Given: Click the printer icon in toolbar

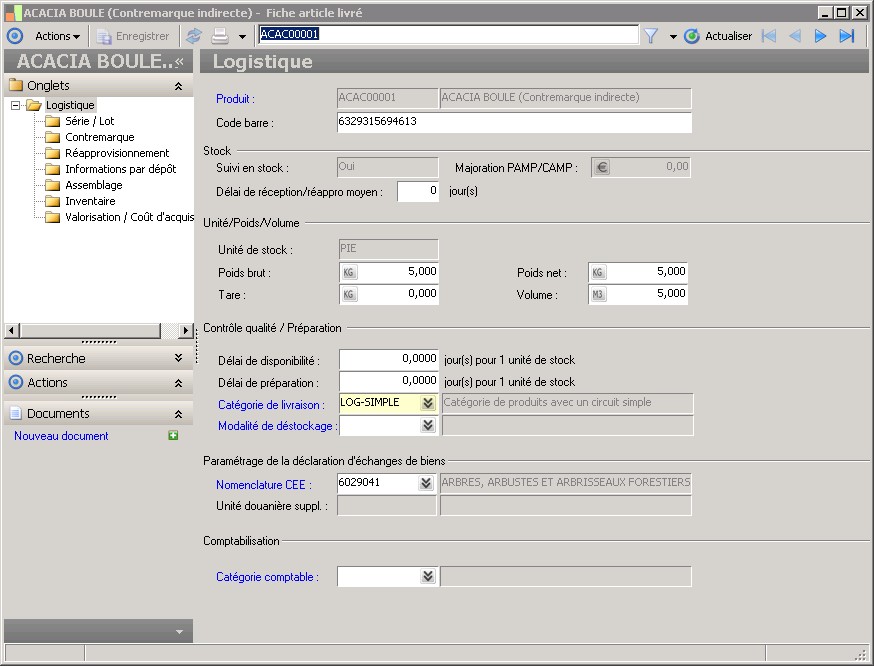Looking at the screenshot, I should [219, 36].
